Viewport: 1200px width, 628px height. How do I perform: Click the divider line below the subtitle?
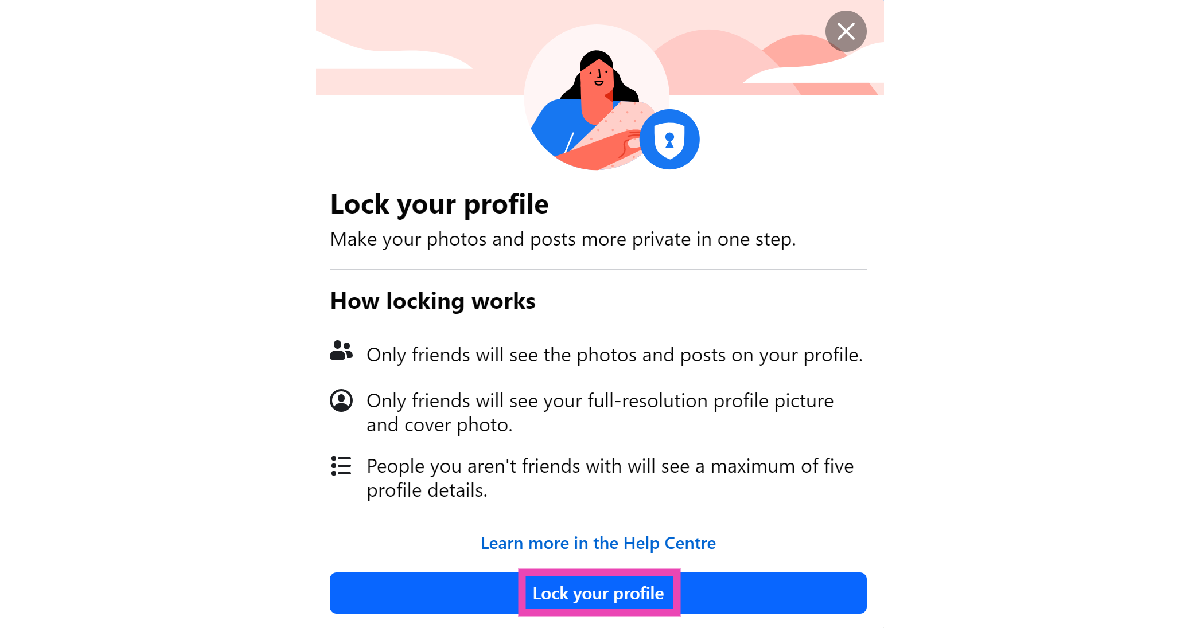coord(598,269)
